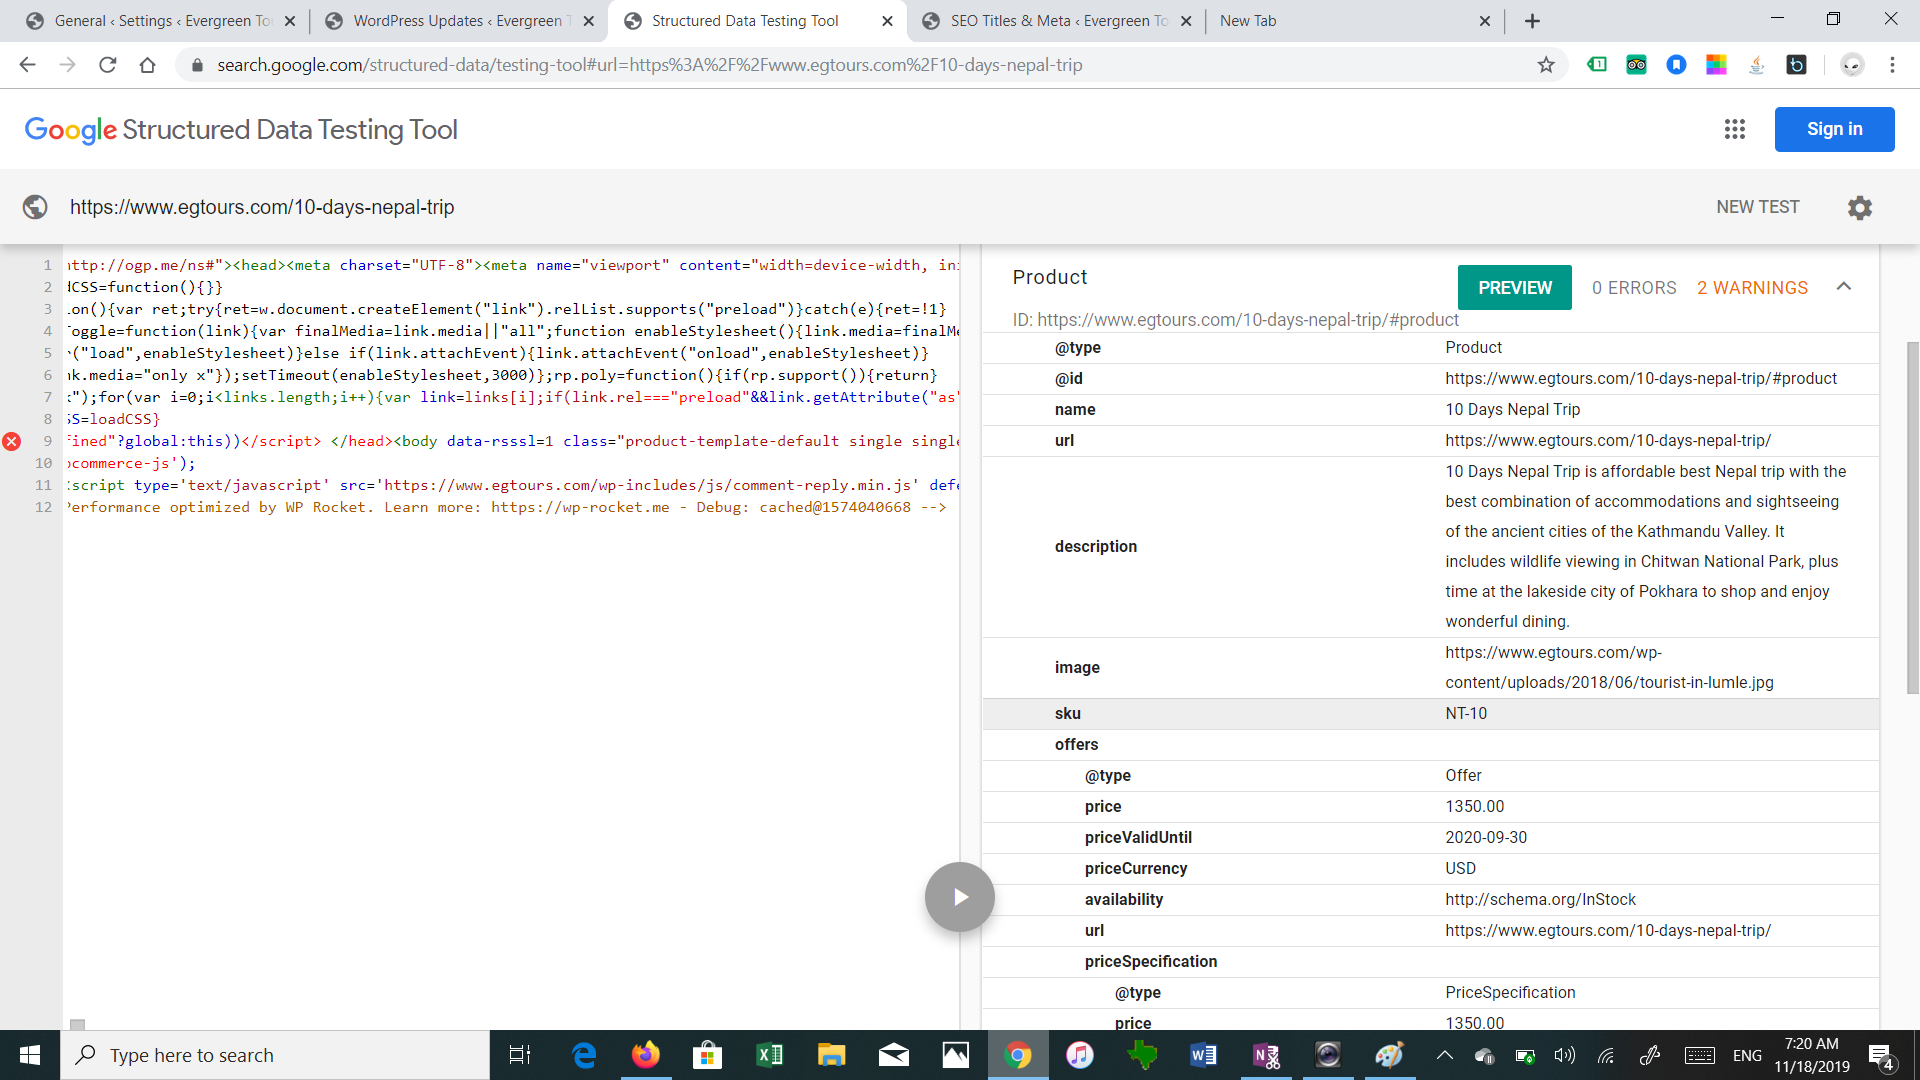
Task: Open the Windows Start menu
Action: point(30,1055)
